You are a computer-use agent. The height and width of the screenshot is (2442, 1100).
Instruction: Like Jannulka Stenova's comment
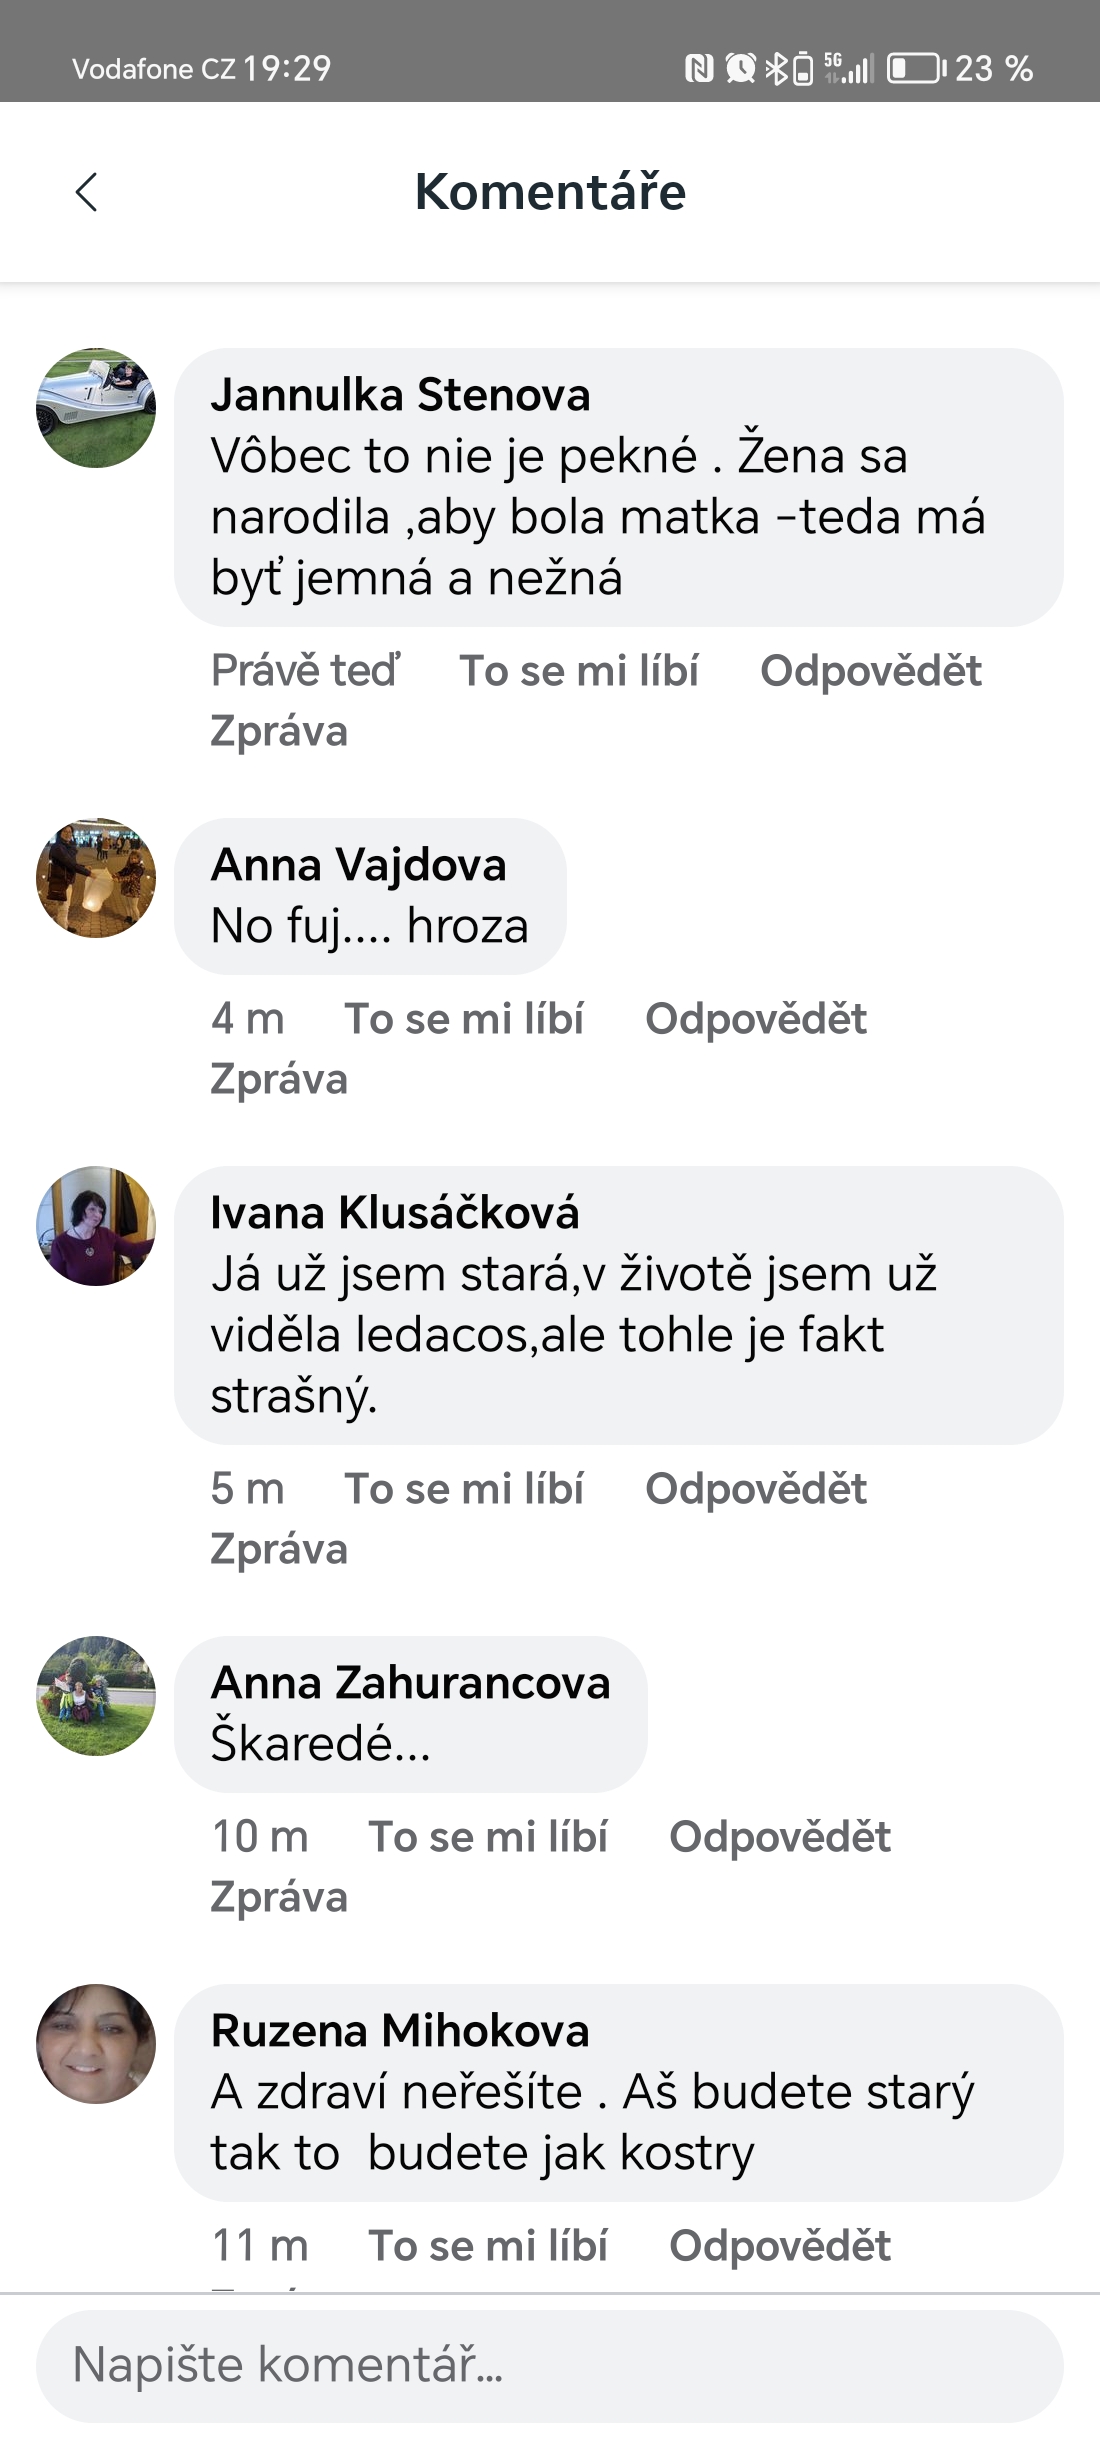coord(579,671)
